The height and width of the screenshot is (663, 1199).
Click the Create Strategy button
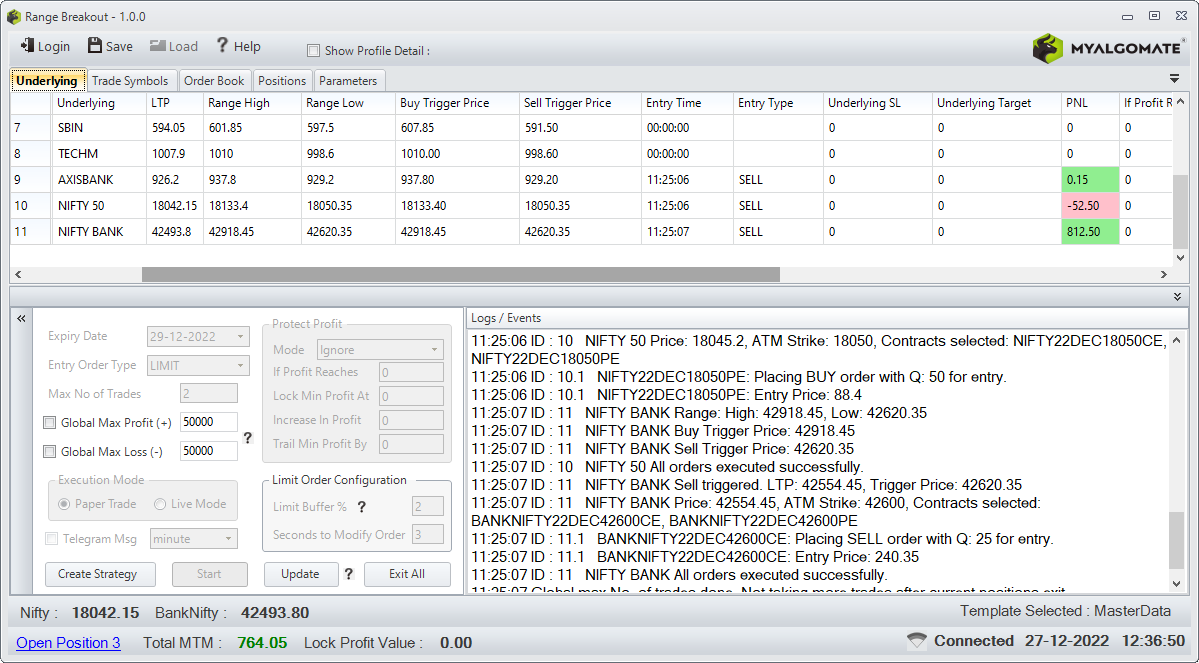[98, 574]
